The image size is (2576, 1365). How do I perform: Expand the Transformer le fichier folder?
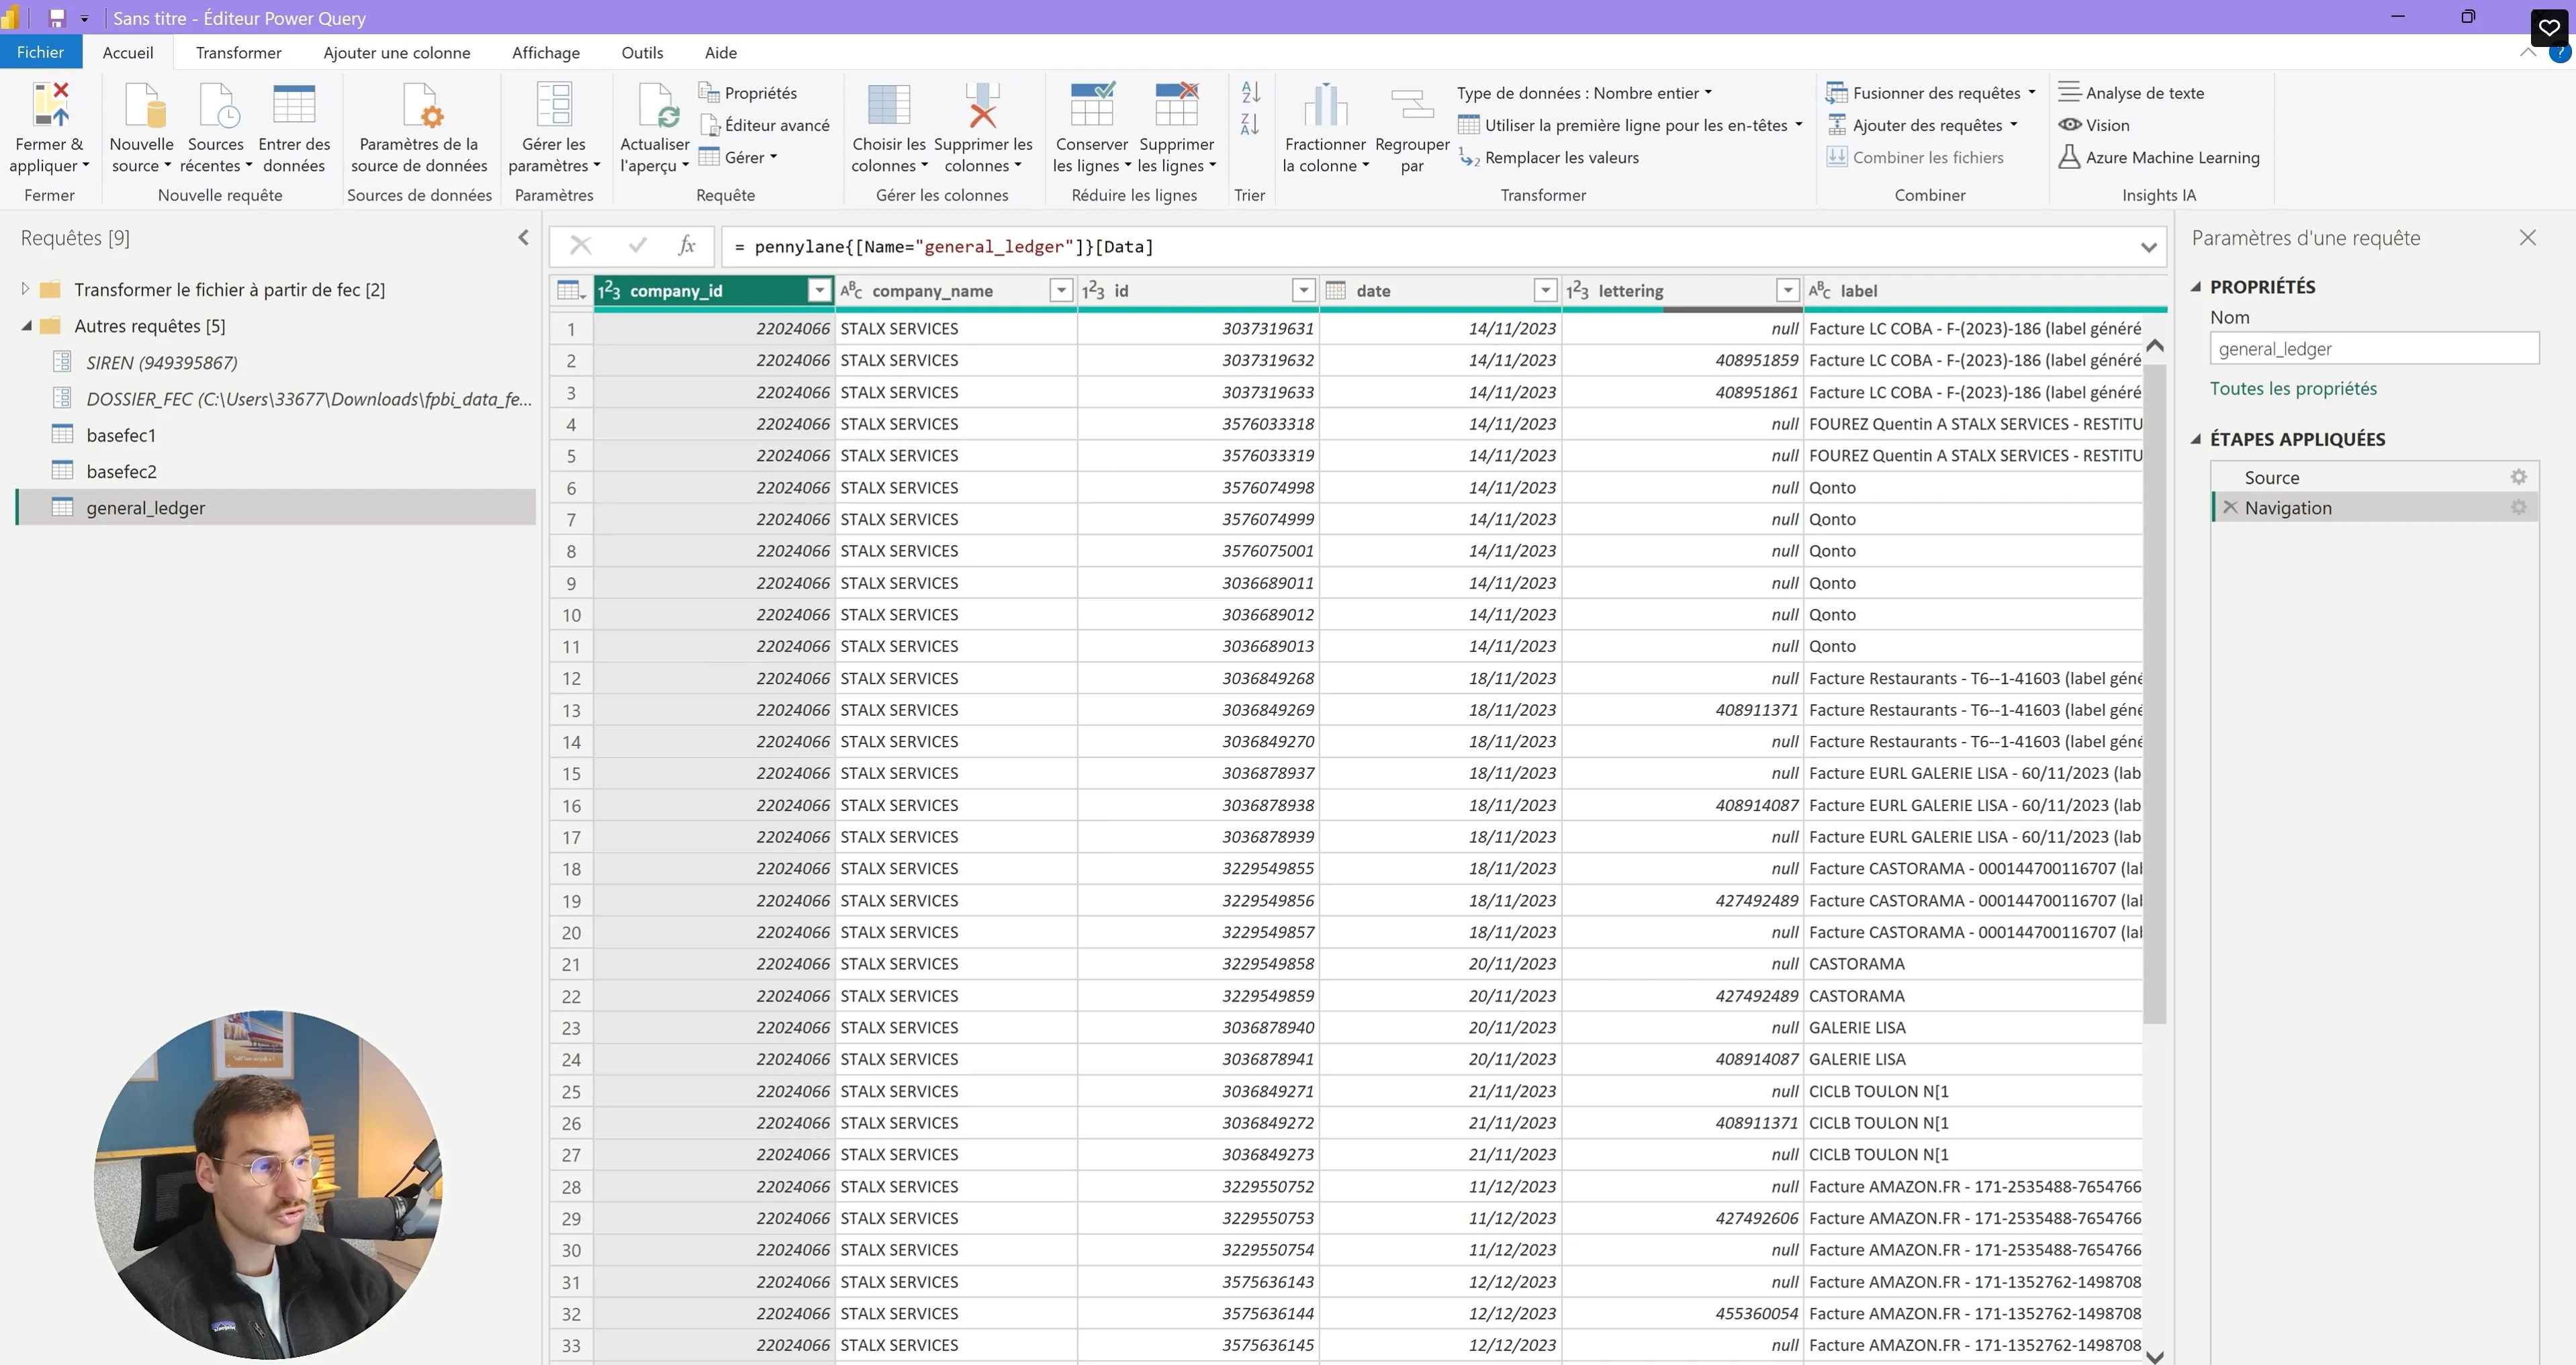(x=25, y=289)
